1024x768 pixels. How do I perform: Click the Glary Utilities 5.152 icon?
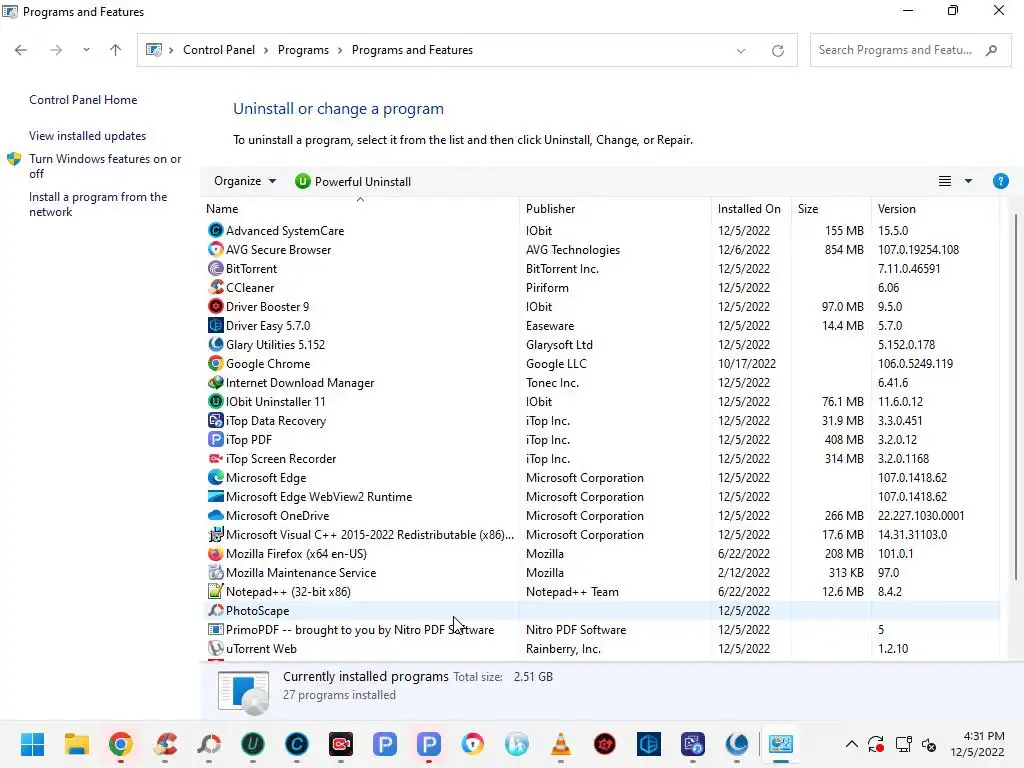pos(216,344)
